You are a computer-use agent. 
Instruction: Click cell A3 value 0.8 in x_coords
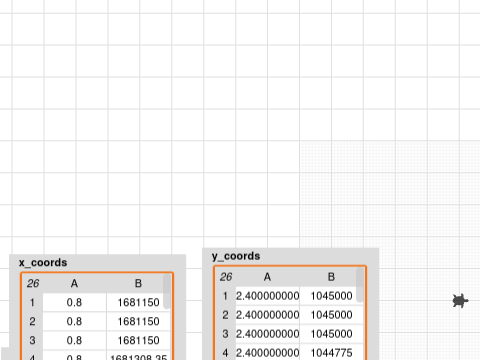[74, 341]
